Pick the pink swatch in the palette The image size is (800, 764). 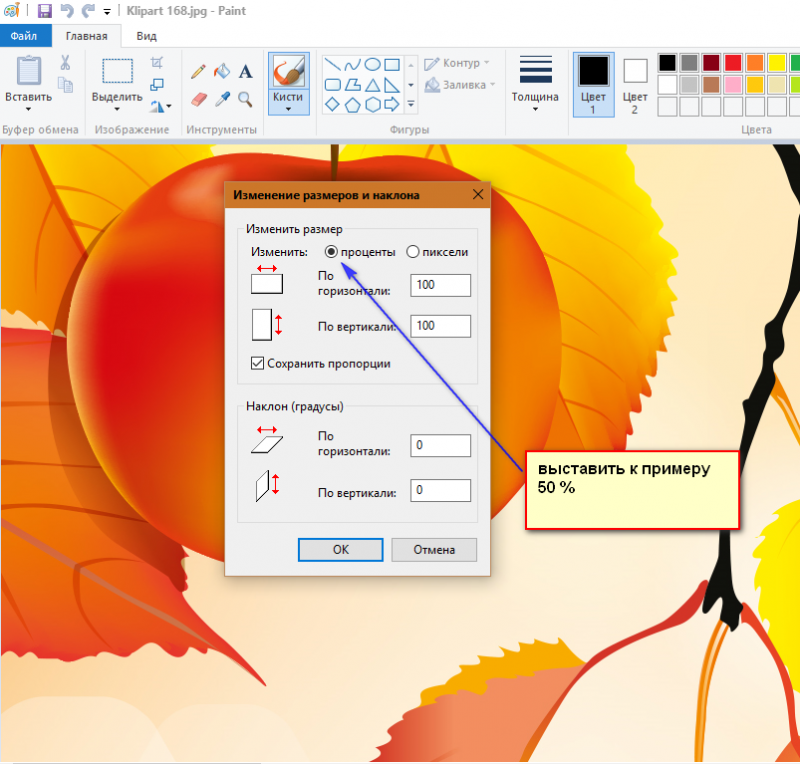tap(733, 85)
